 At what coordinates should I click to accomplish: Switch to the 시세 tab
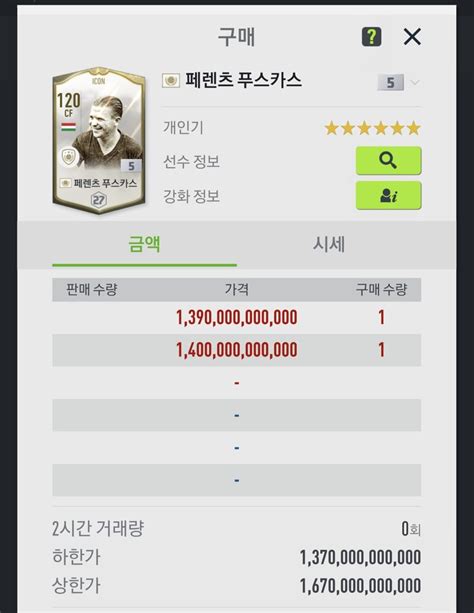329,245
